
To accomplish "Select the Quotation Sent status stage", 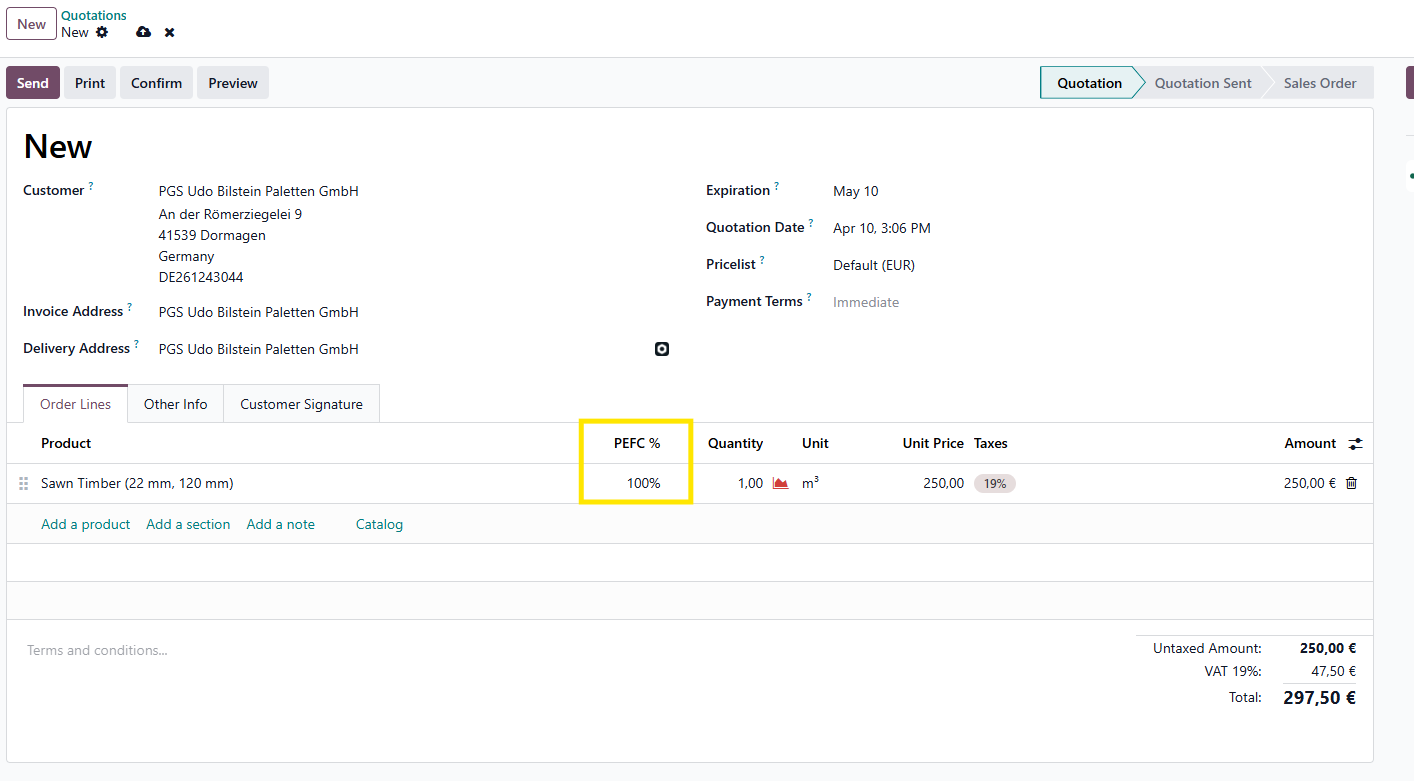I will pos(1202,83).
